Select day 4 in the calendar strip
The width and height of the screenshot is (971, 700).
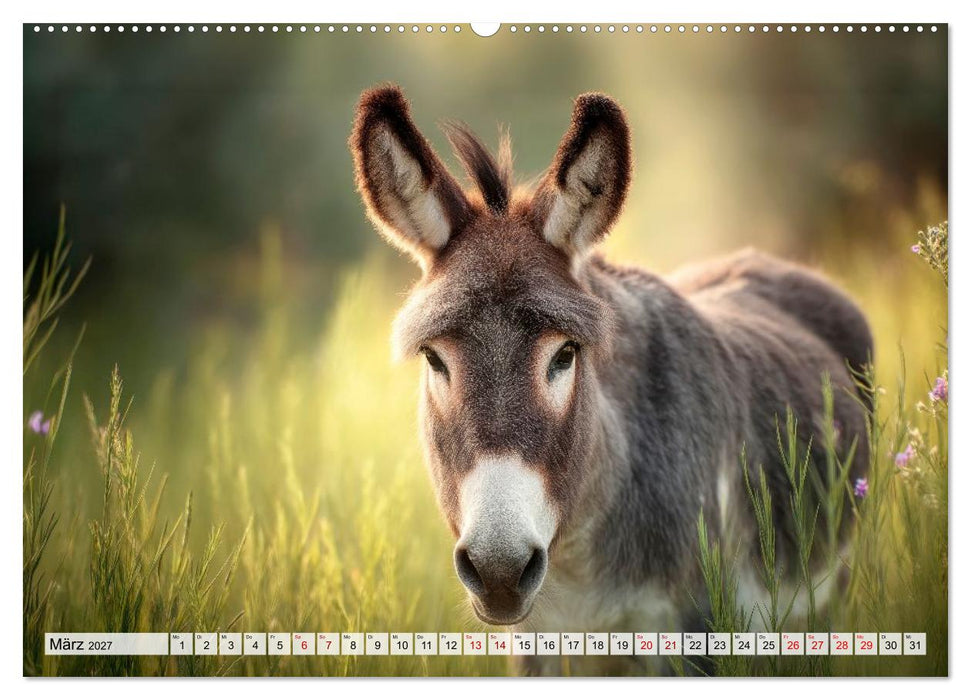(255, 644)
